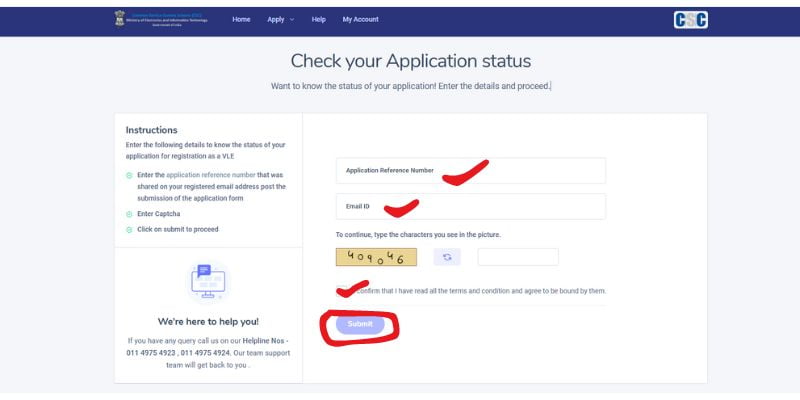Tick the terms and condition confirmation checkbox

click(x=340, y=291)
